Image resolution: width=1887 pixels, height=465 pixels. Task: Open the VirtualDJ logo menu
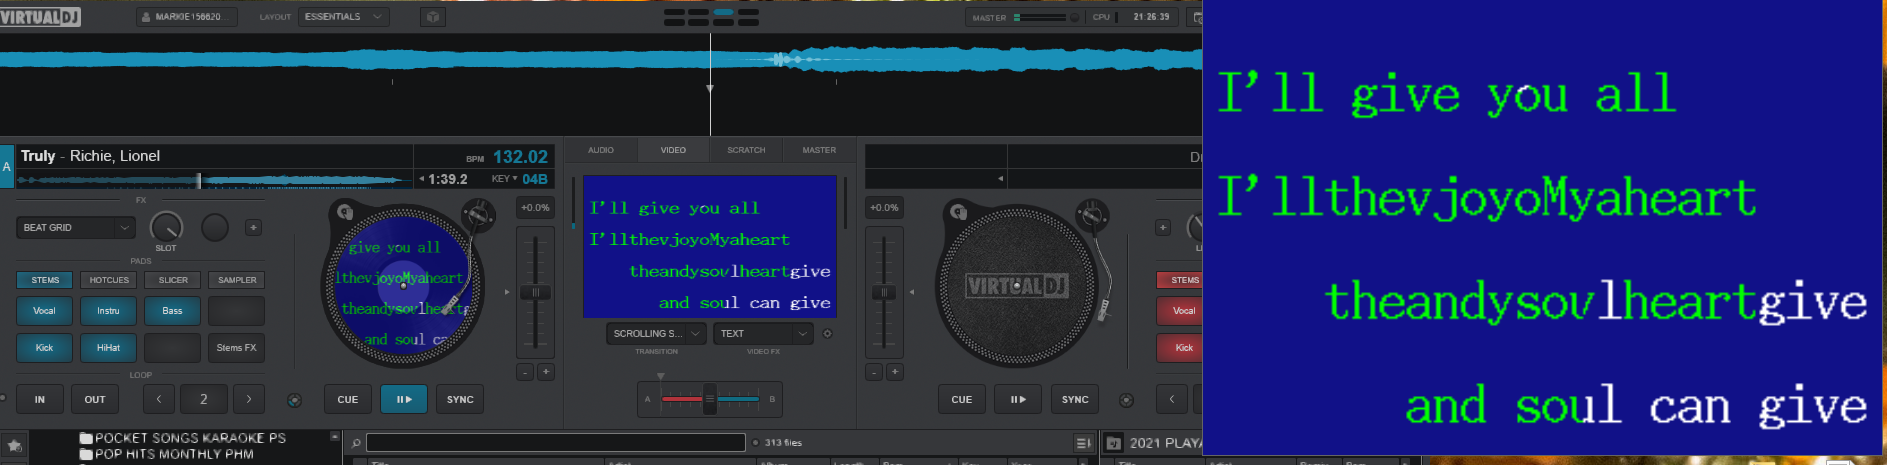click(40, 17)
